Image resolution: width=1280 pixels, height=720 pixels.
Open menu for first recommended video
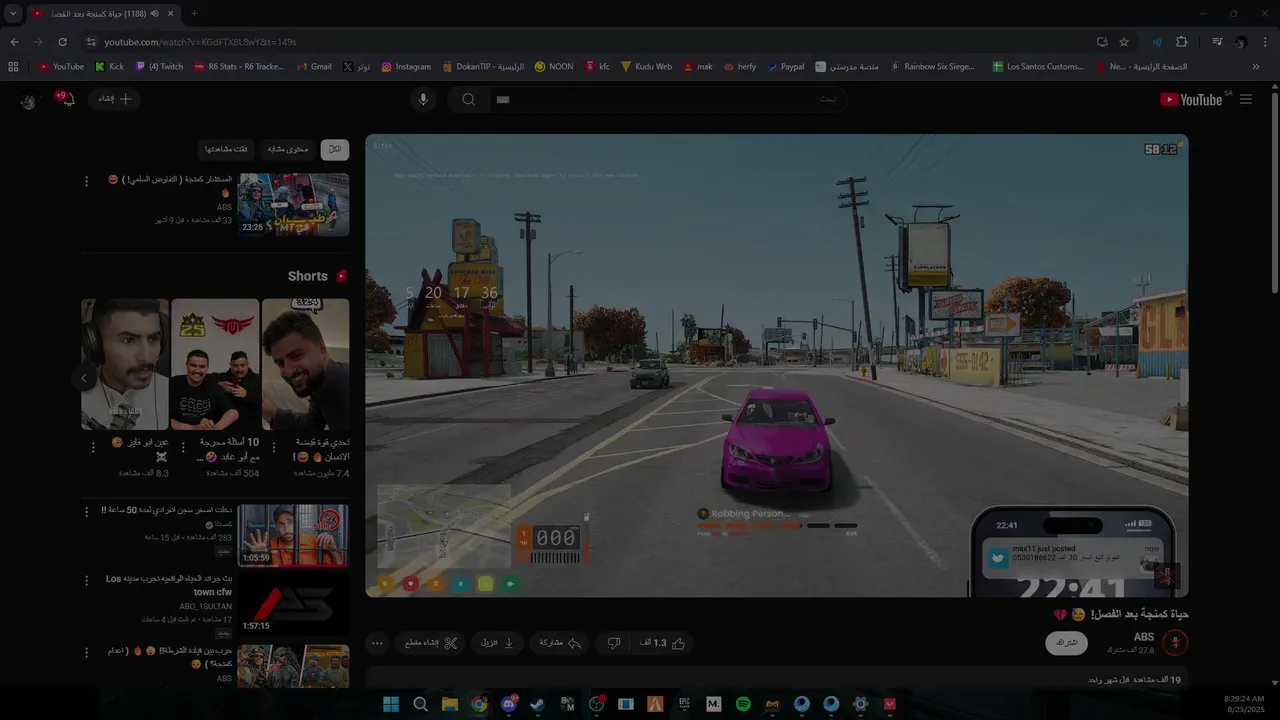(86, 181)
